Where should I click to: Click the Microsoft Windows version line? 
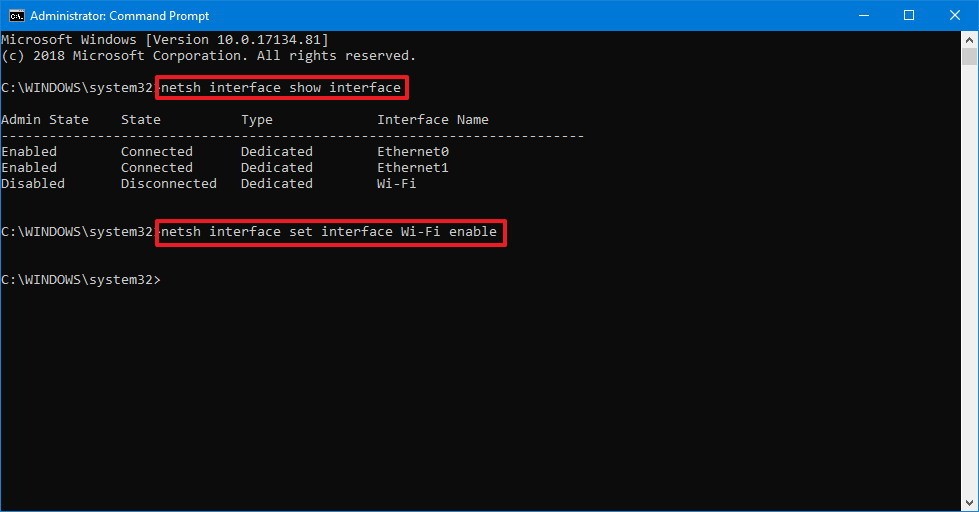pyautogui.click(x=165, y=40)
